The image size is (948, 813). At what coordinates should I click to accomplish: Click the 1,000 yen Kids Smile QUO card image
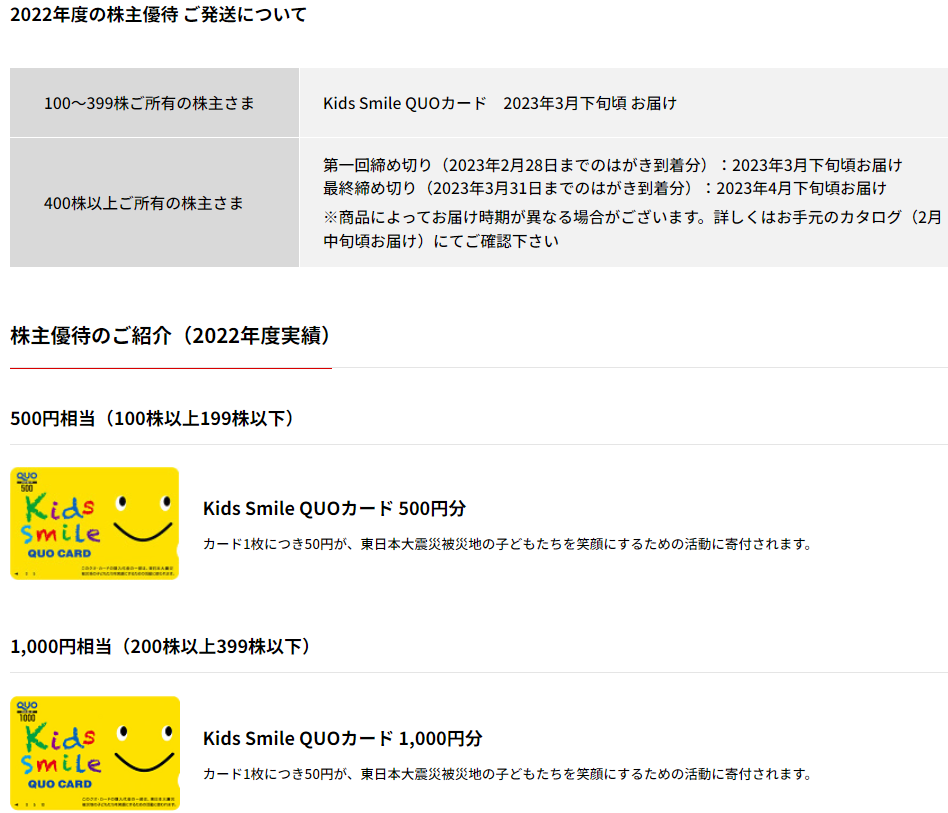click(95, 752)
